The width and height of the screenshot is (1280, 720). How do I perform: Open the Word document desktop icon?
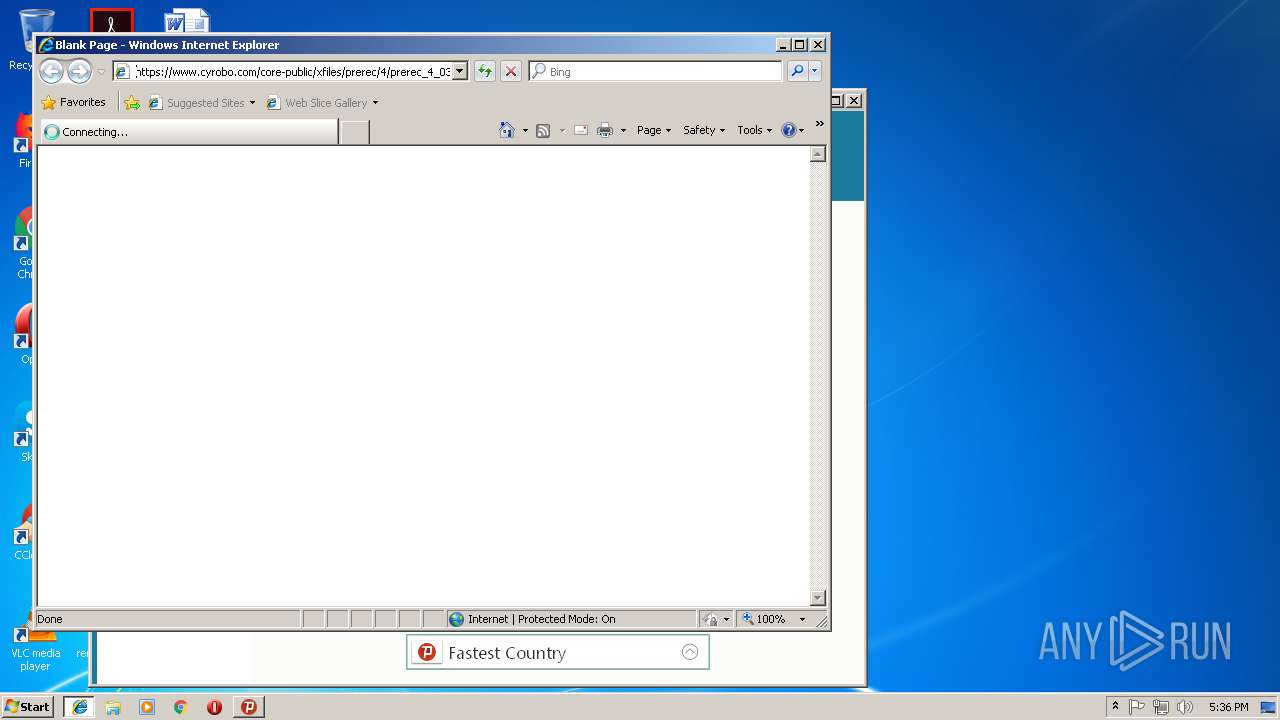[x=186, y=20]
